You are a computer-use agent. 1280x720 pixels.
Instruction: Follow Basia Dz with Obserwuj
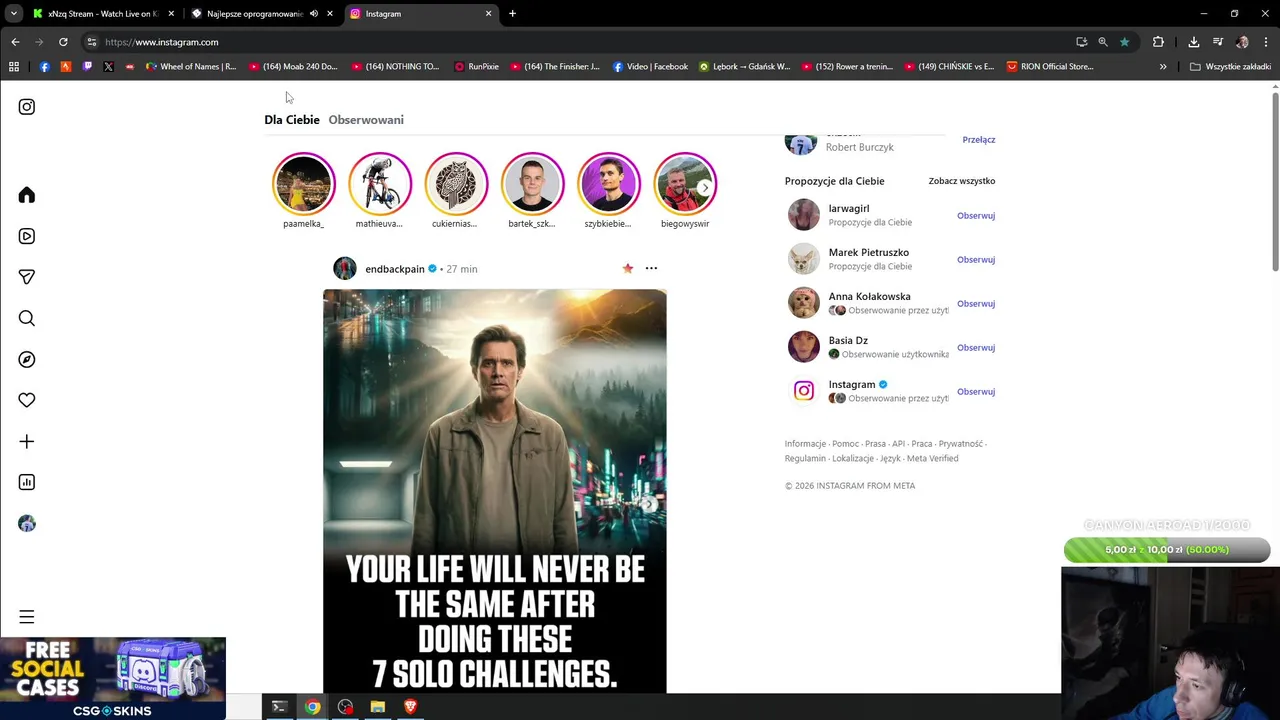975,348
